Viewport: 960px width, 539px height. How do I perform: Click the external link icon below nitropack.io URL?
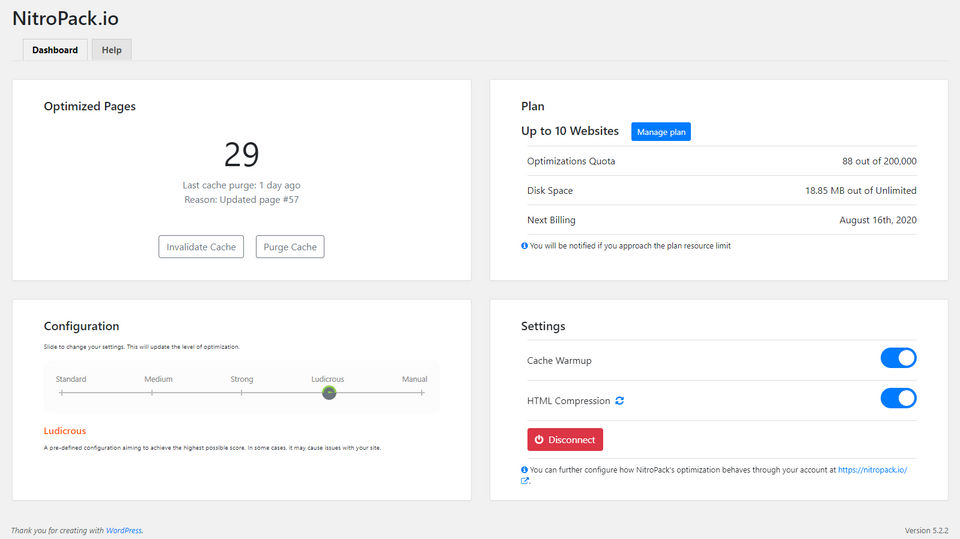coord(525,481)
